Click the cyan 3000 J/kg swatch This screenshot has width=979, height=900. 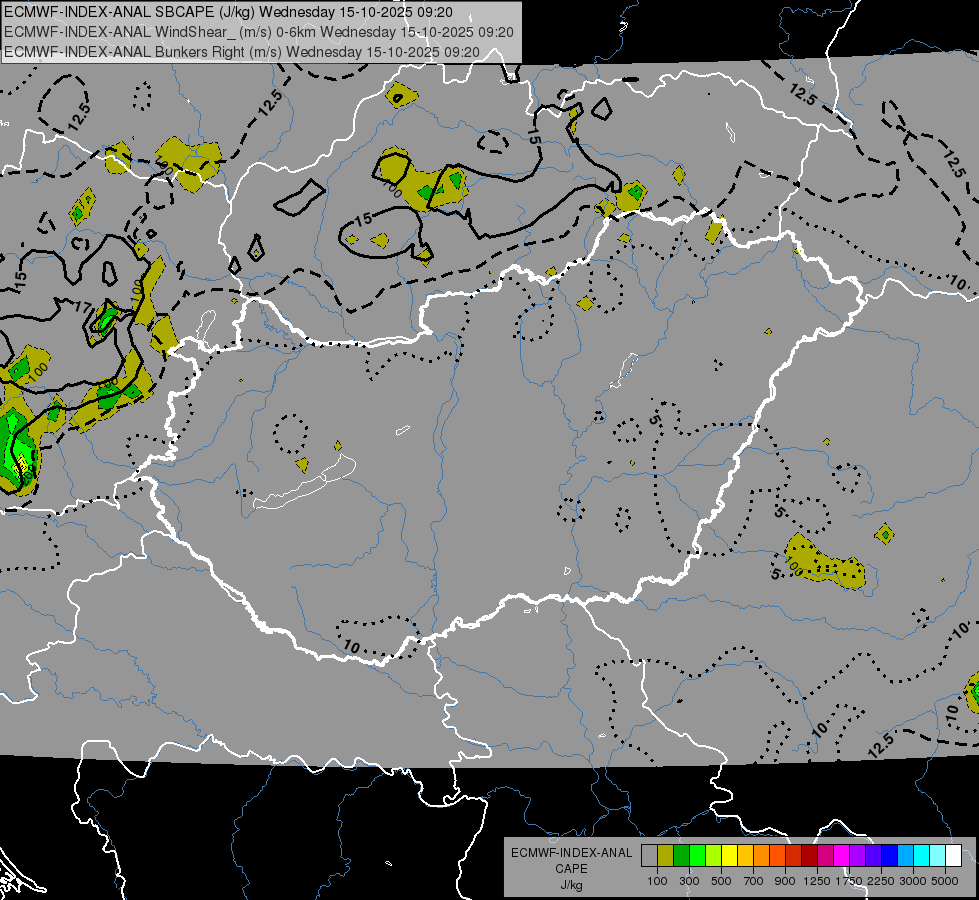pos(921,856)
